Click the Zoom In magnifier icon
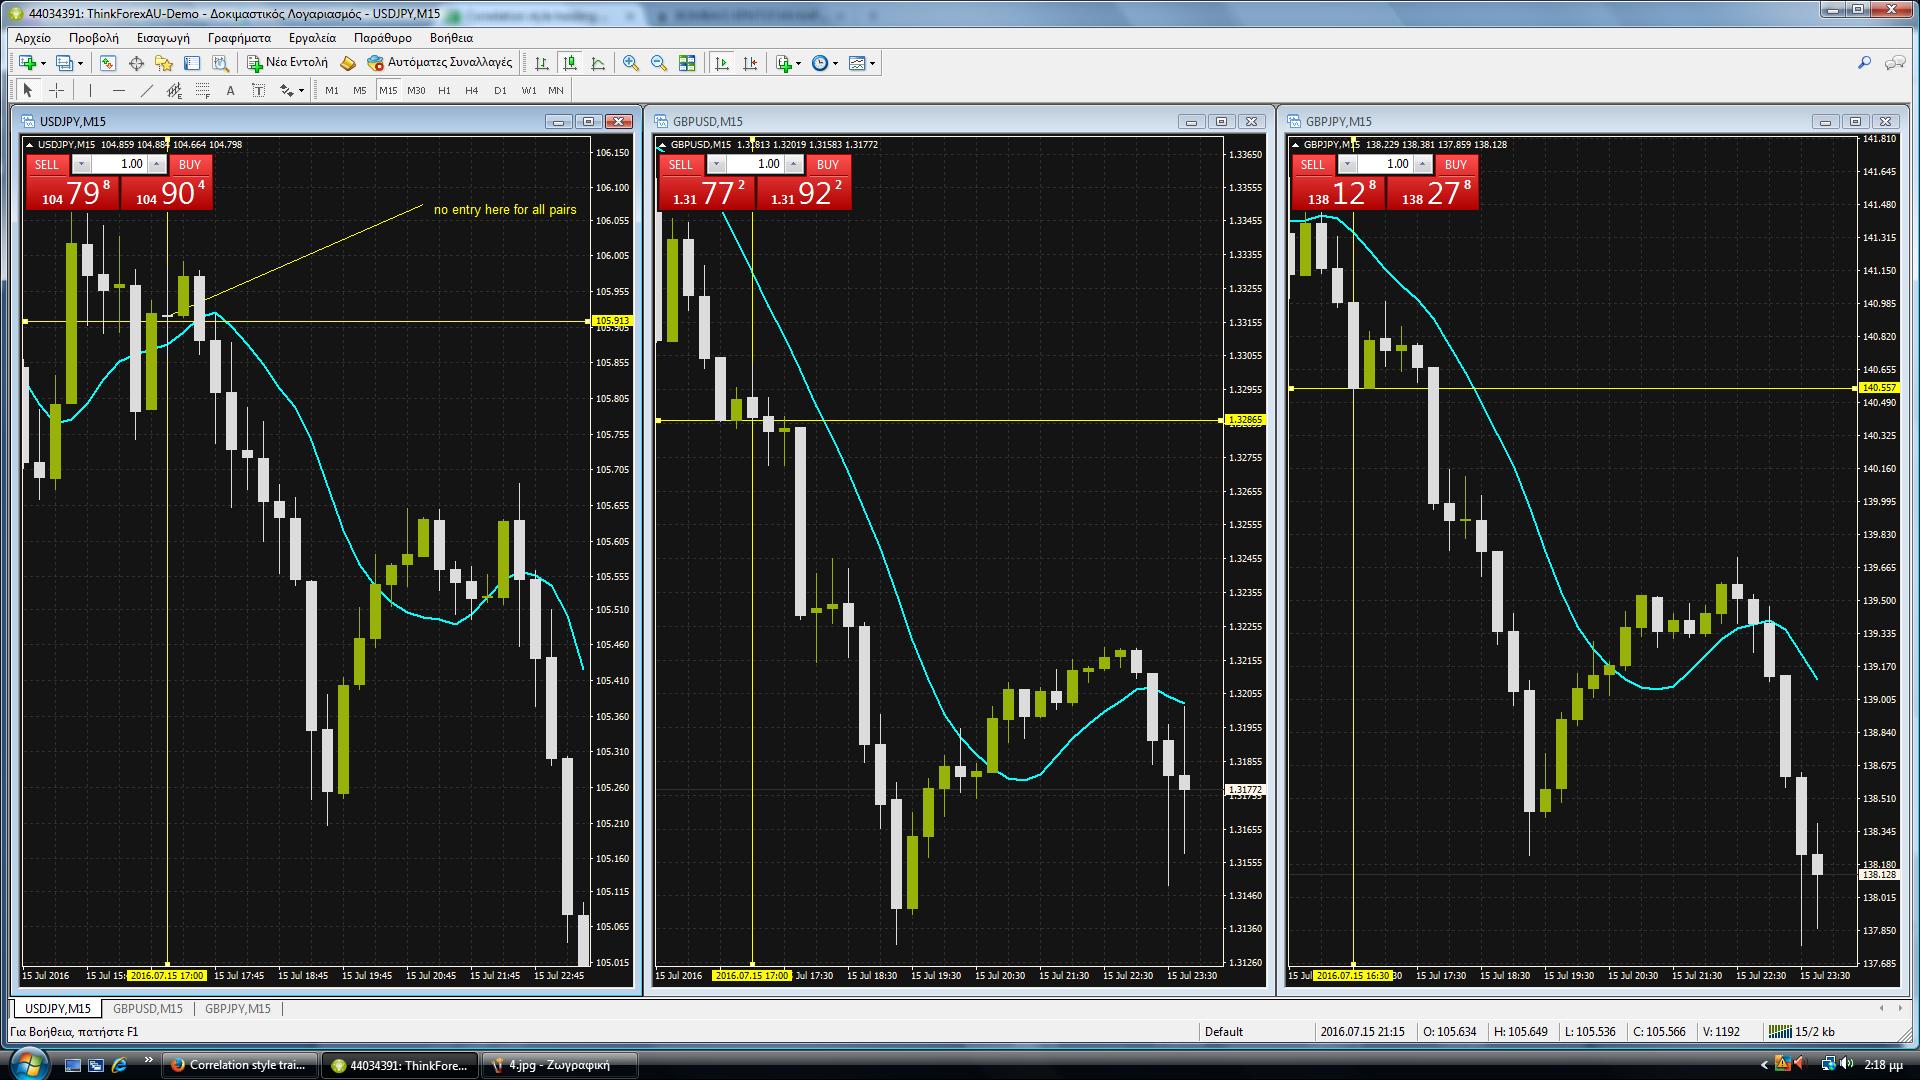This screenshot has width=1920, height=1080. click(x=631, y=63)
